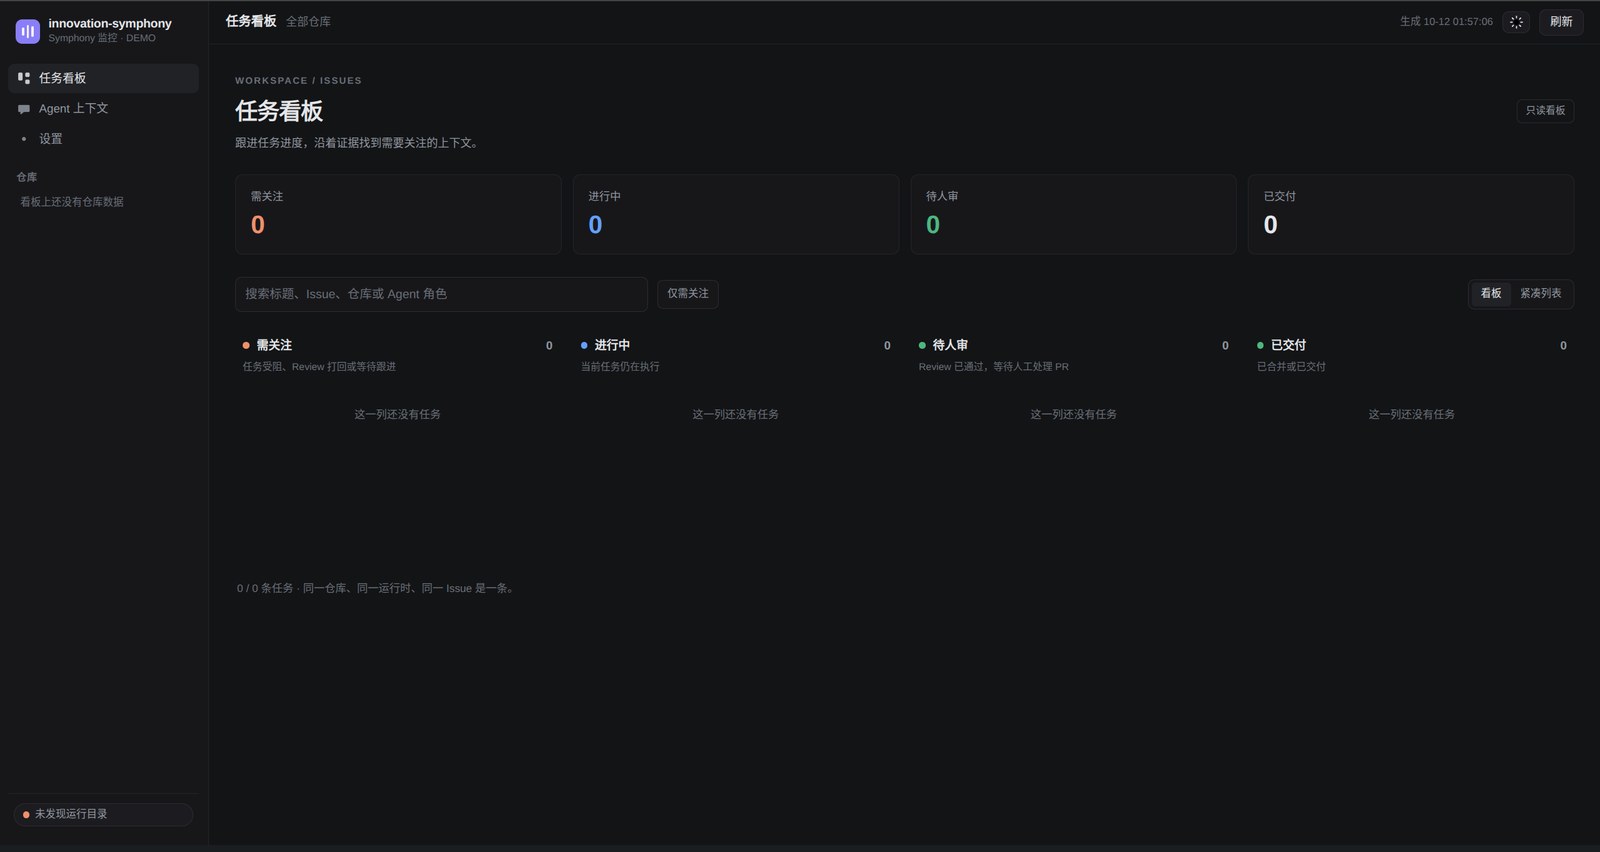
Task: Click the 刷新 refresh button
Action: tap(1561, 22)
